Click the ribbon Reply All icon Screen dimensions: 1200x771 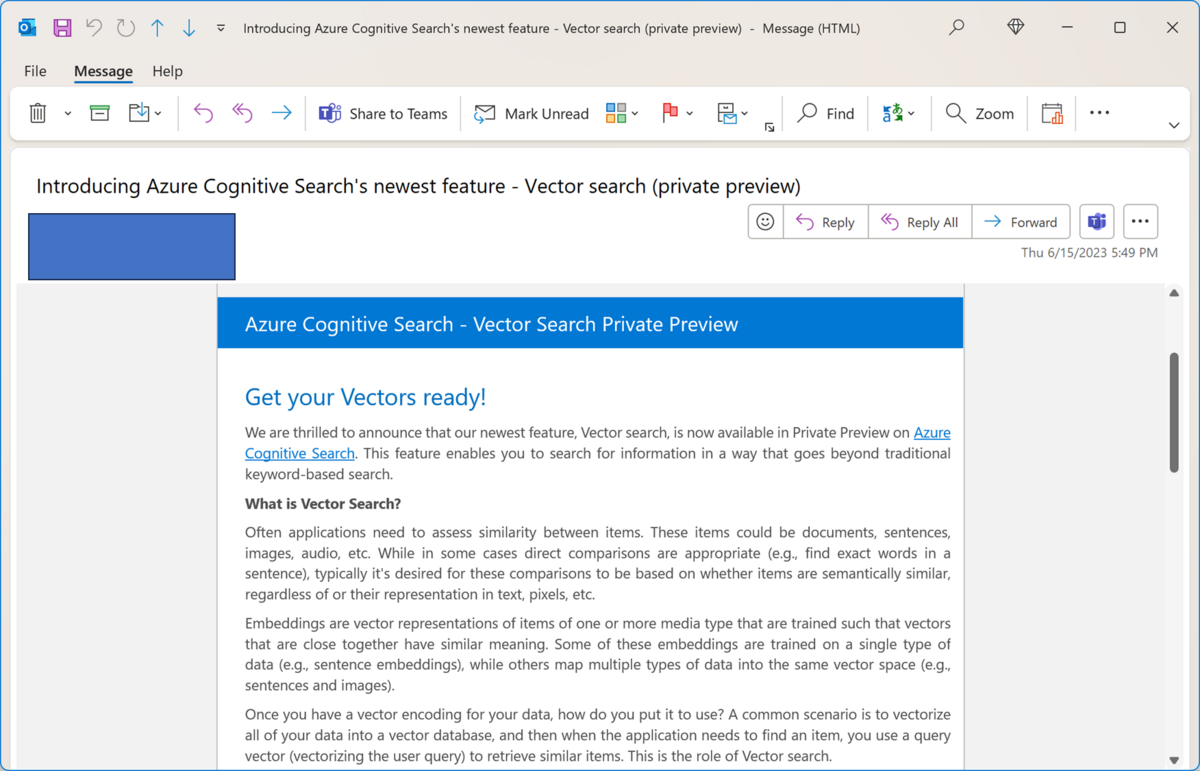[242, 113]
